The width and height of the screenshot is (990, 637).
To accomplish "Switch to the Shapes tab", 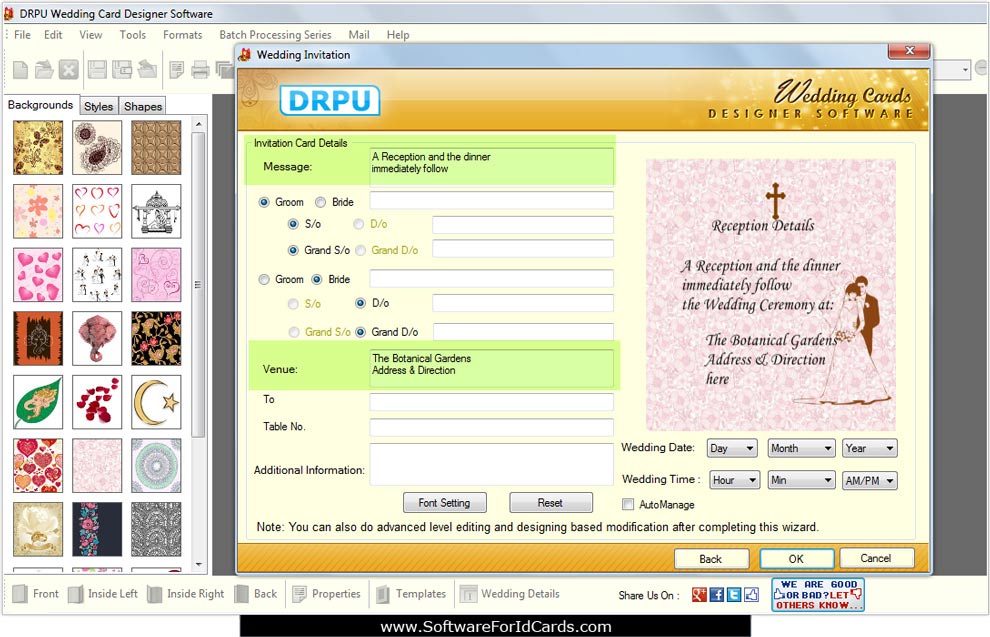I will click(x=143, y=106).
